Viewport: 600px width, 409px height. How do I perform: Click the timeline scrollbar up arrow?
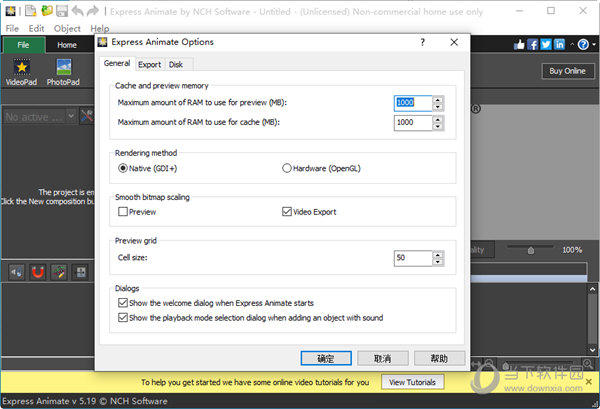(x=592, y=289)
